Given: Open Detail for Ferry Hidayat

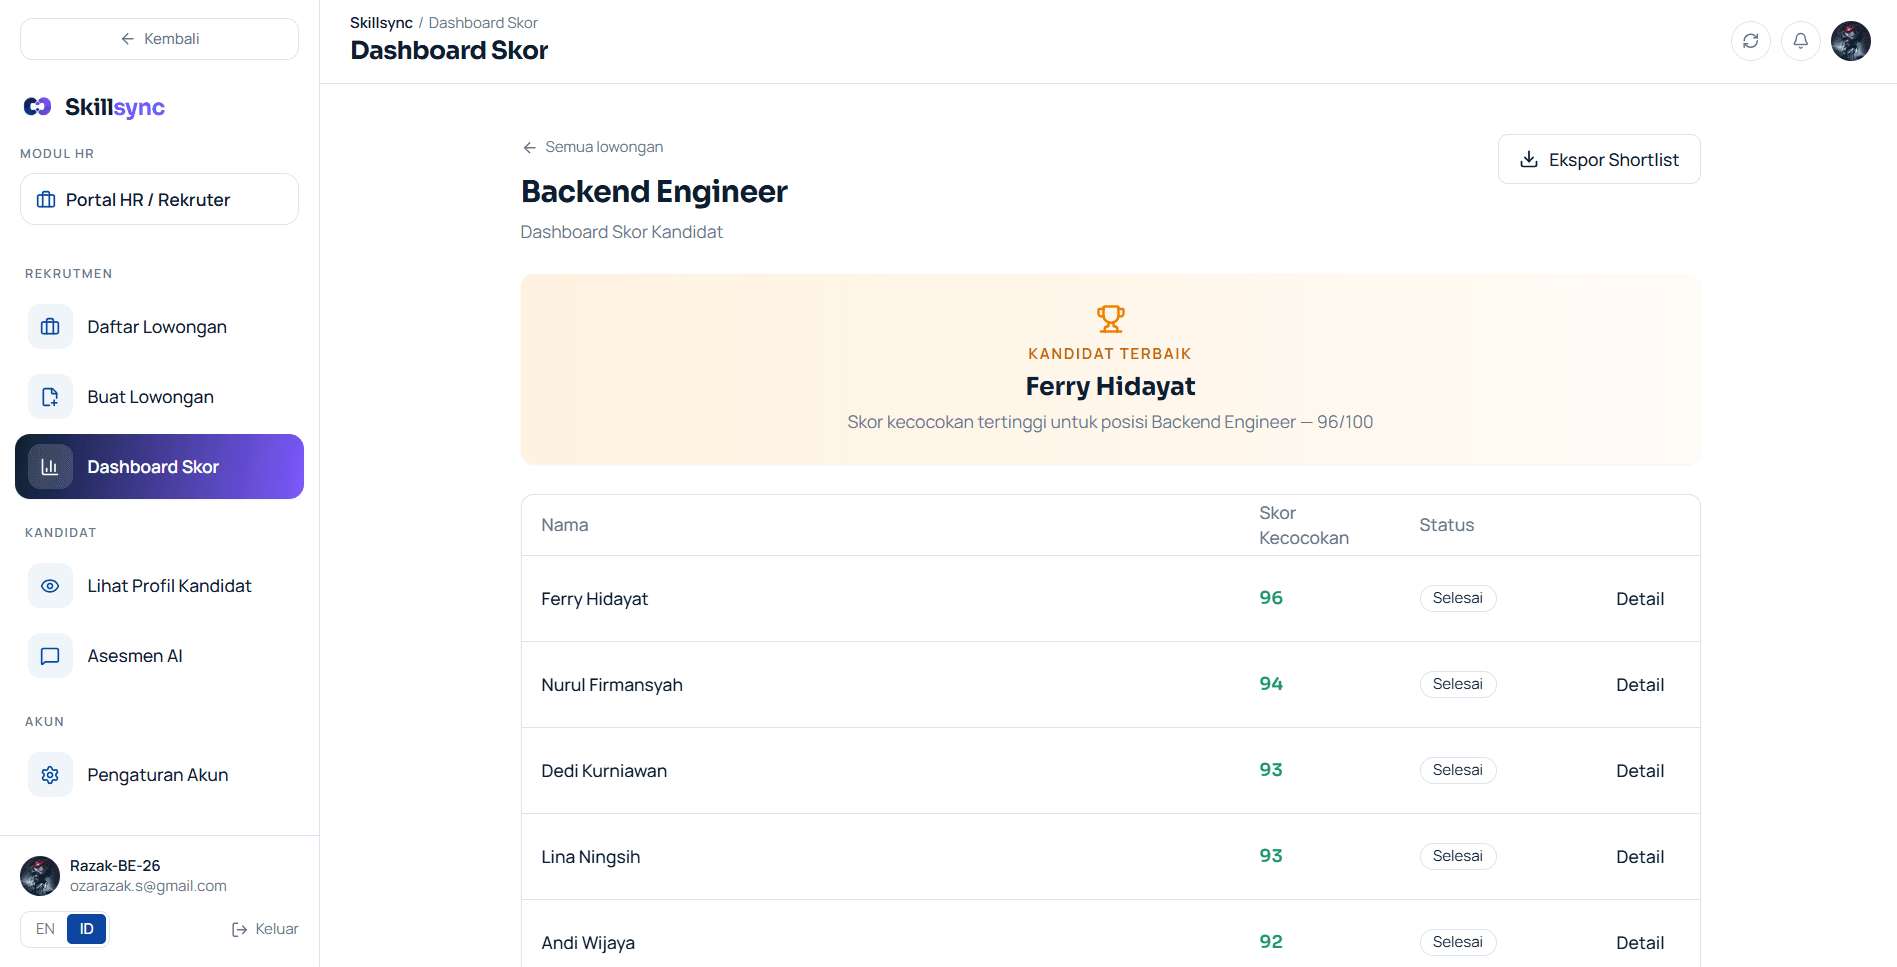Looking at the screenshot, I should click(x=1640, y=599).
